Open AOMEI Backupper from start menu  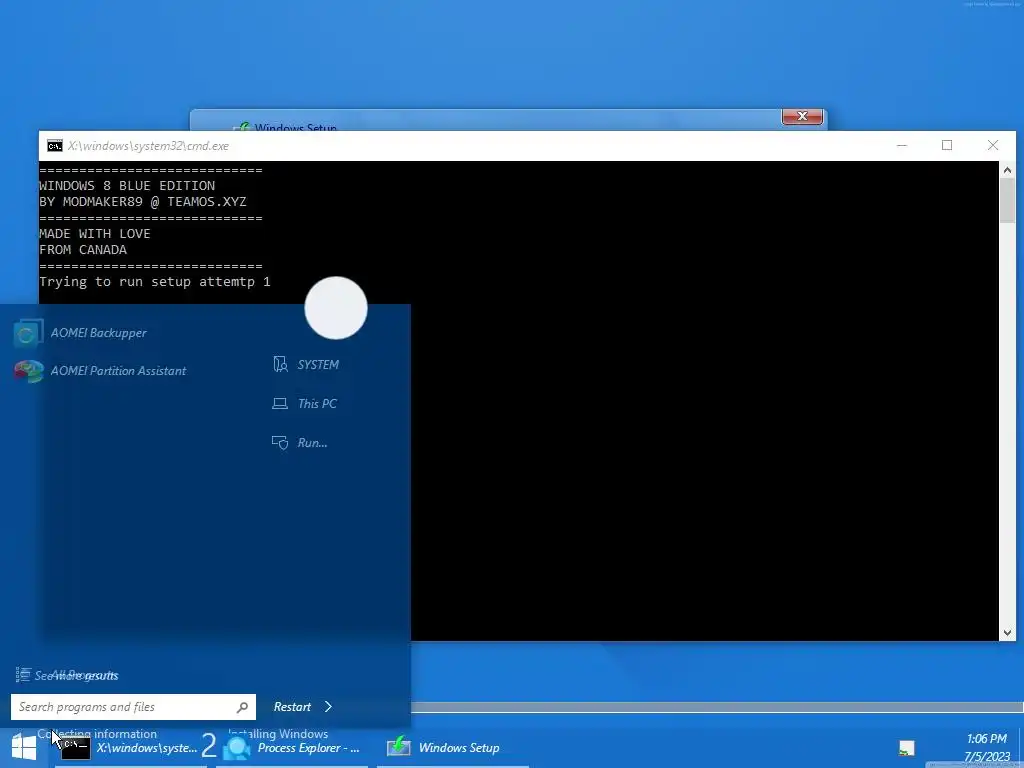point(80,333)
